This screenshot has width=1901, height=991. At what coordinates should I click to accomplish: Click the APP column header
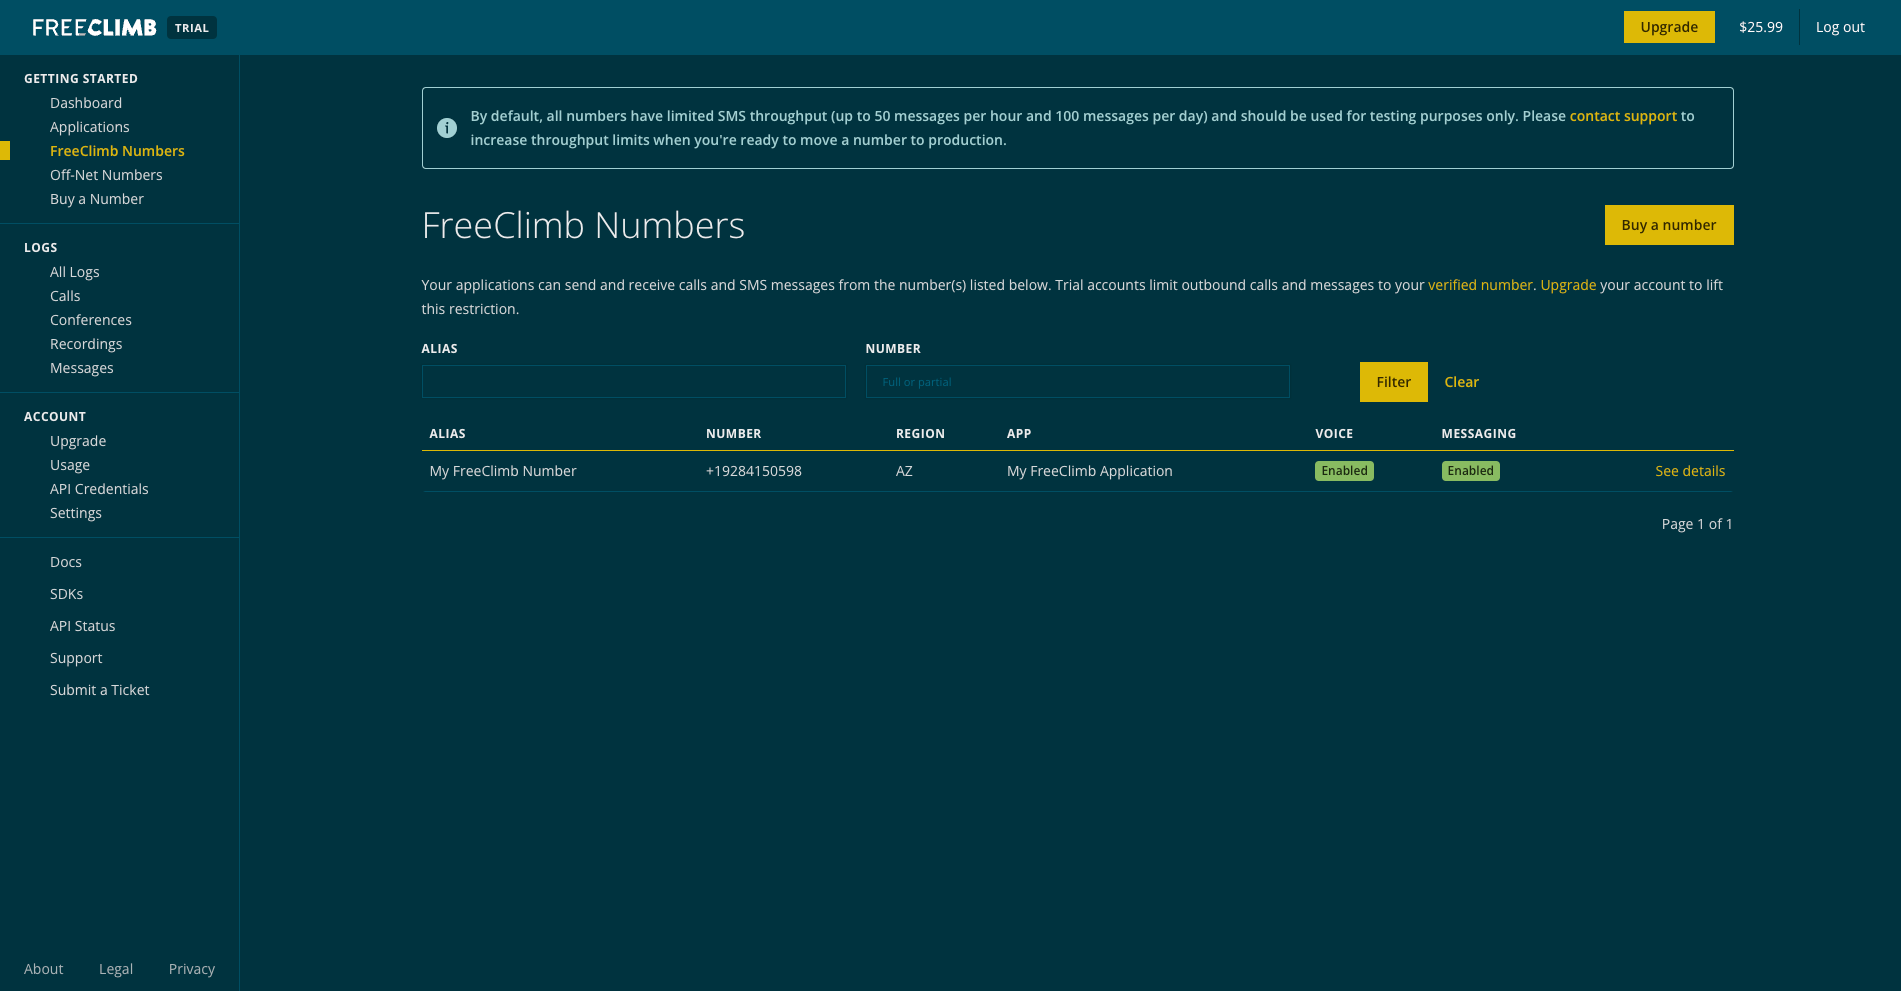coord(1019,434)
